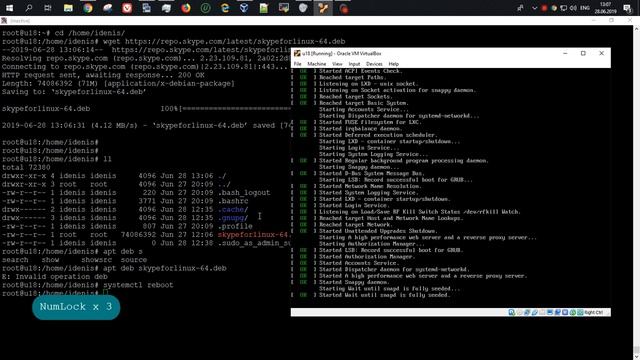This screenshot has width=640, height=360.
Task: Click 'Starting Authorization Manager...' boot line
Action: click(372, 244)
